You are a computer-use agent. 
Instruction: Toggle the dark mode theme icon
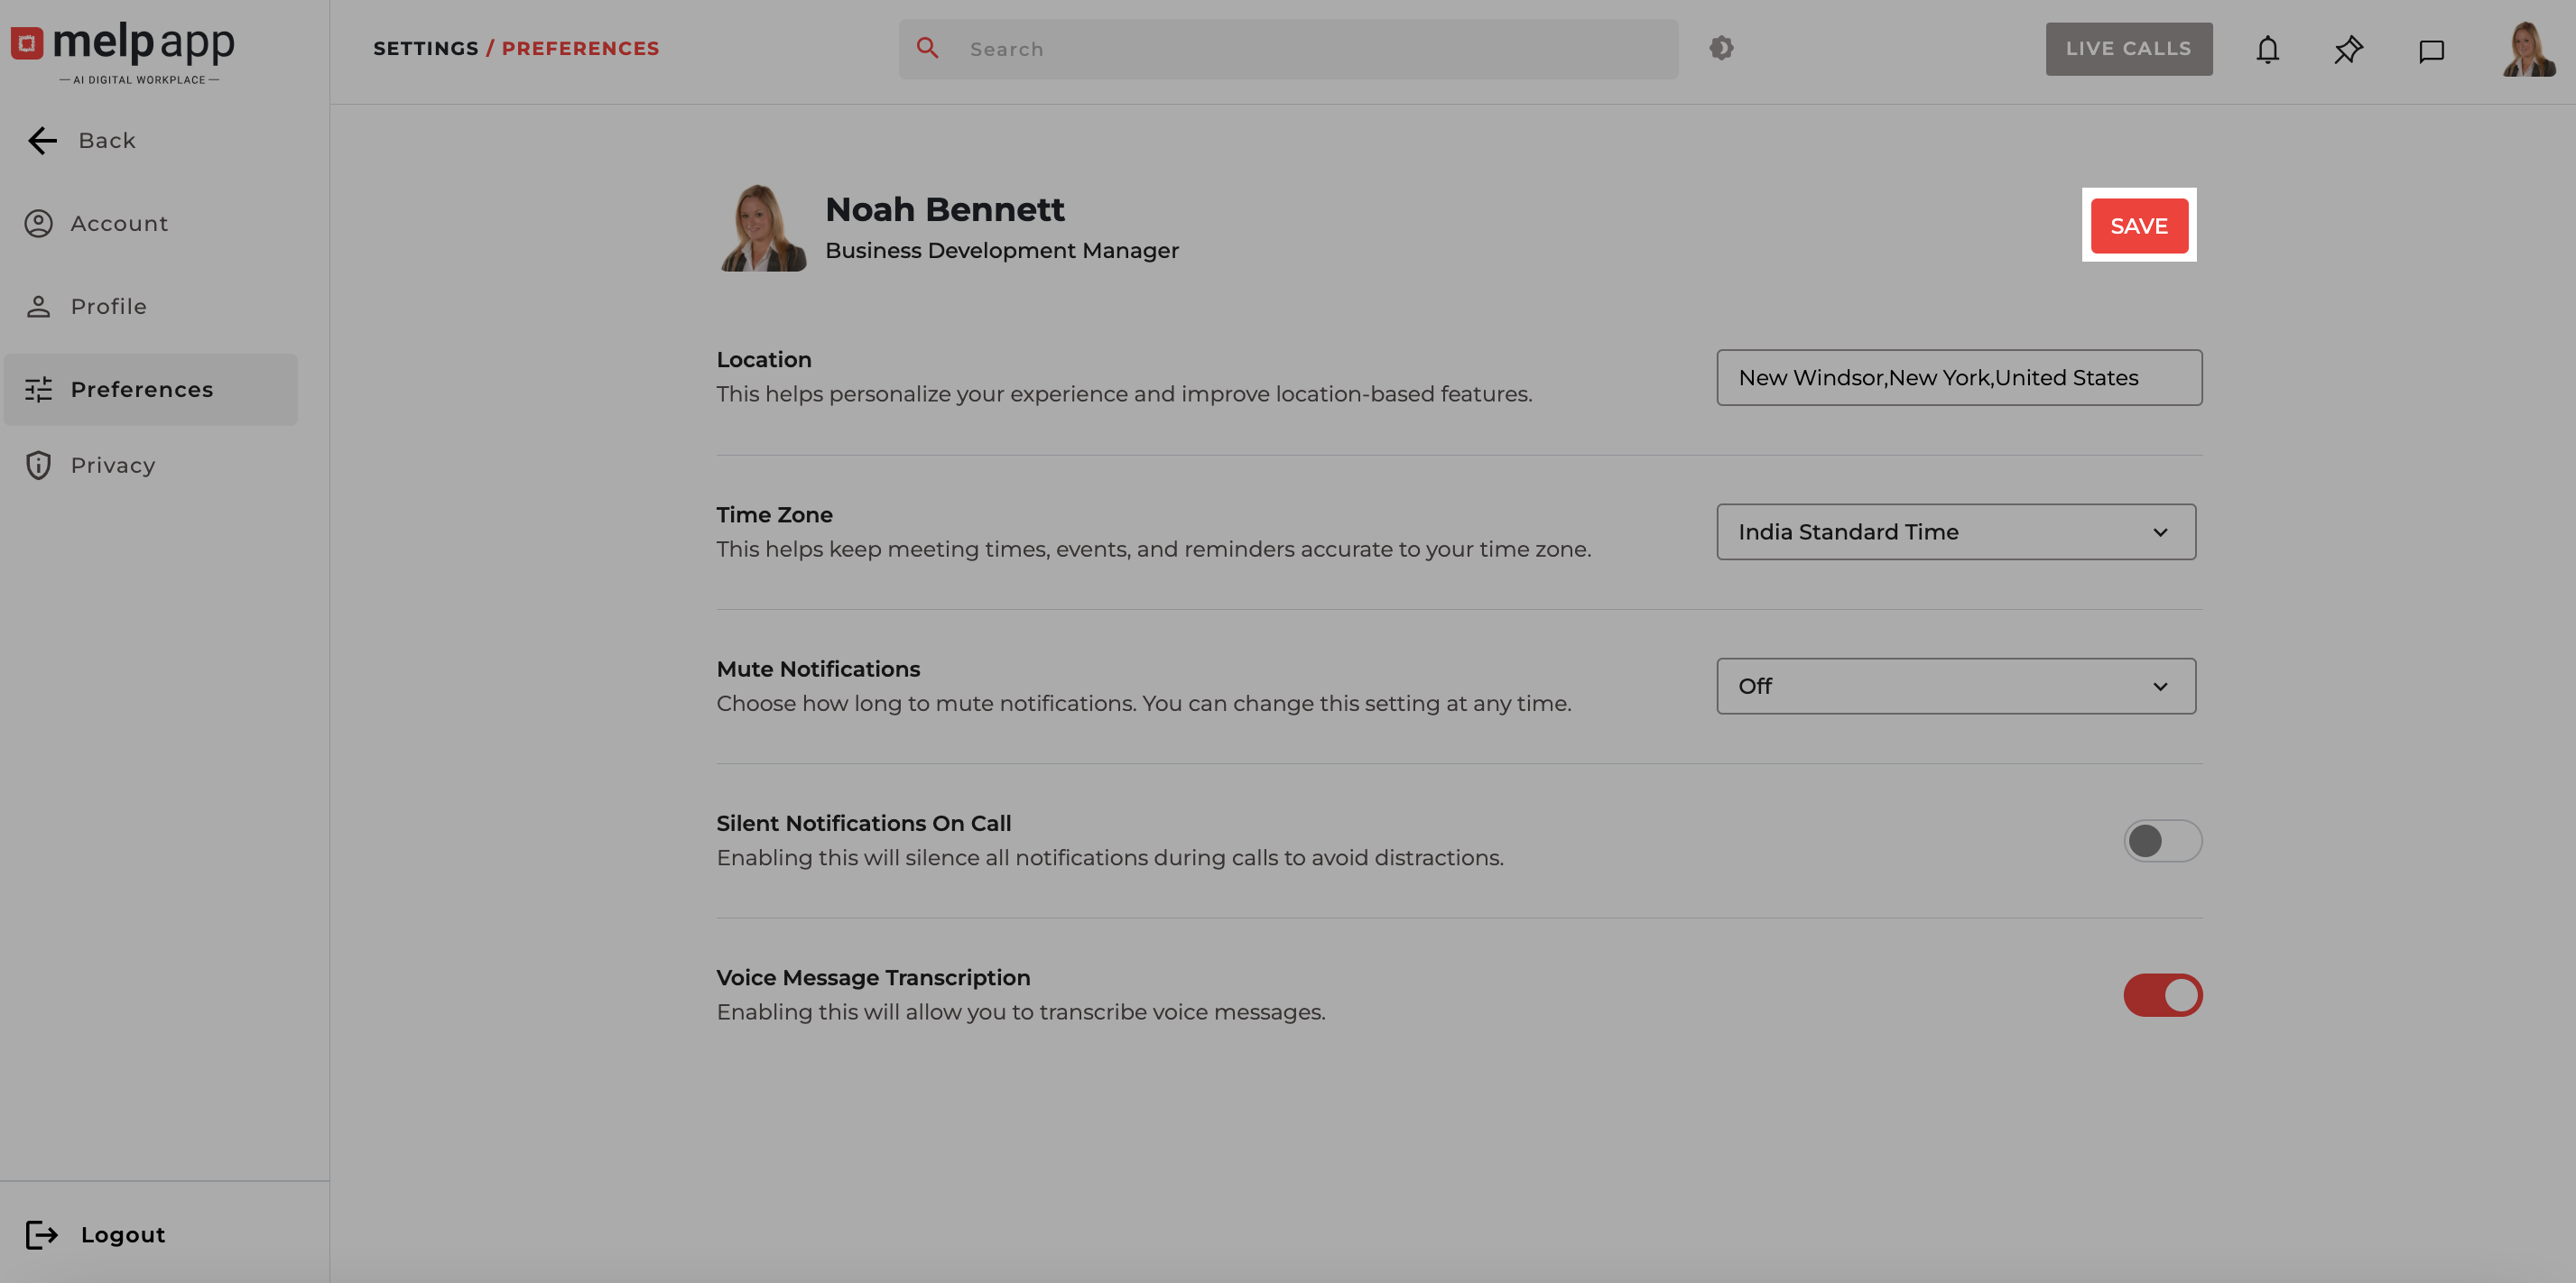[1721, 48]
